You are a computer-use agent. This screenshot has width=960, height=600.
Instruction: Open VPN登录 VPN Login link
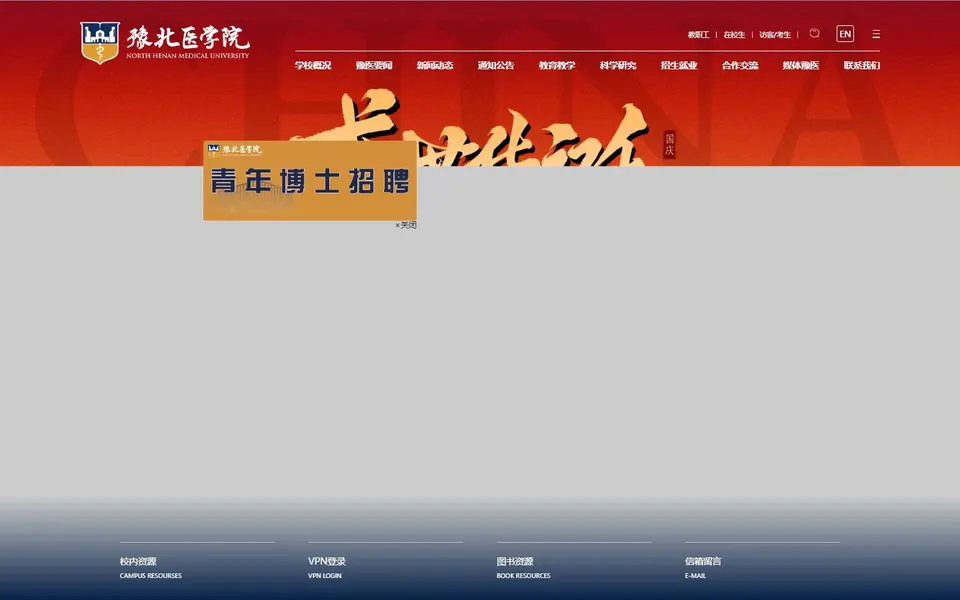[x=327, y=568]
